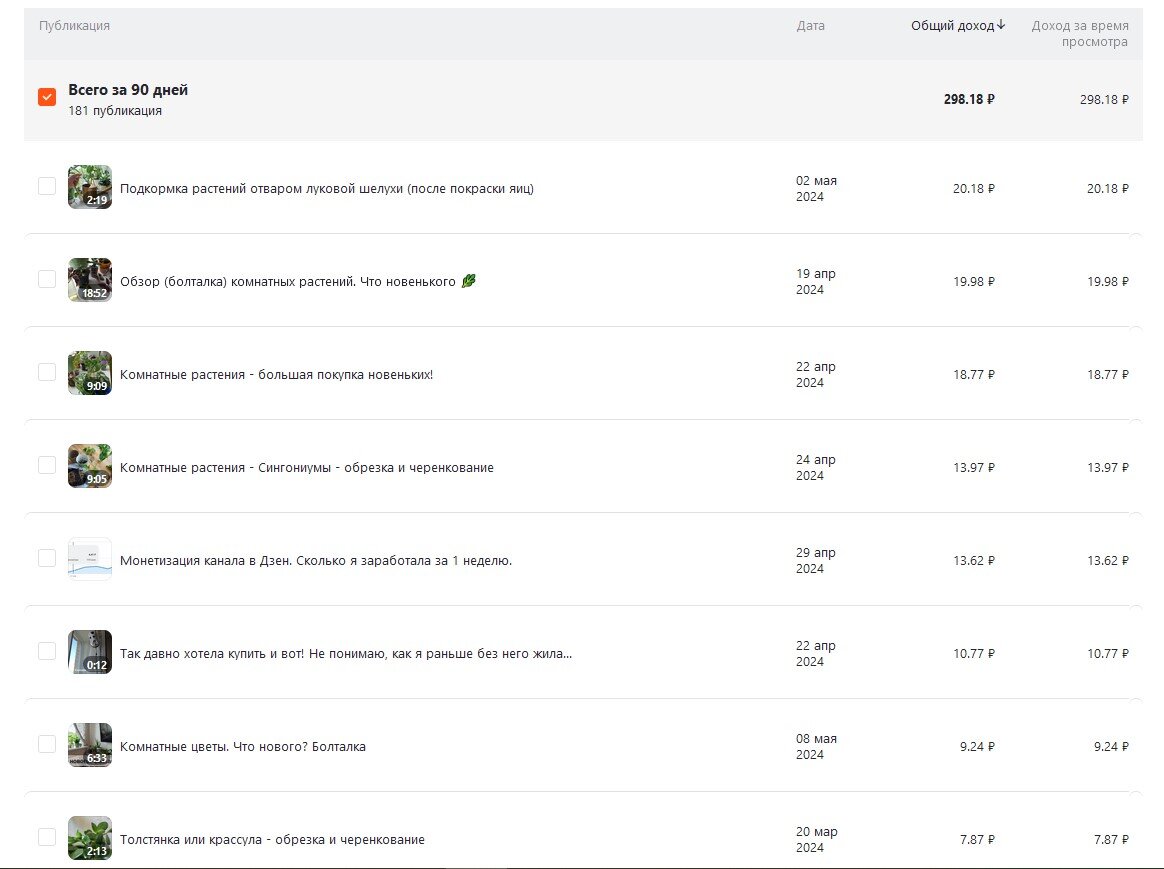Viewport: 1164px width, 869px height.
Task: Open the Сингониумы video thumbnail
Action: point(90,466)
